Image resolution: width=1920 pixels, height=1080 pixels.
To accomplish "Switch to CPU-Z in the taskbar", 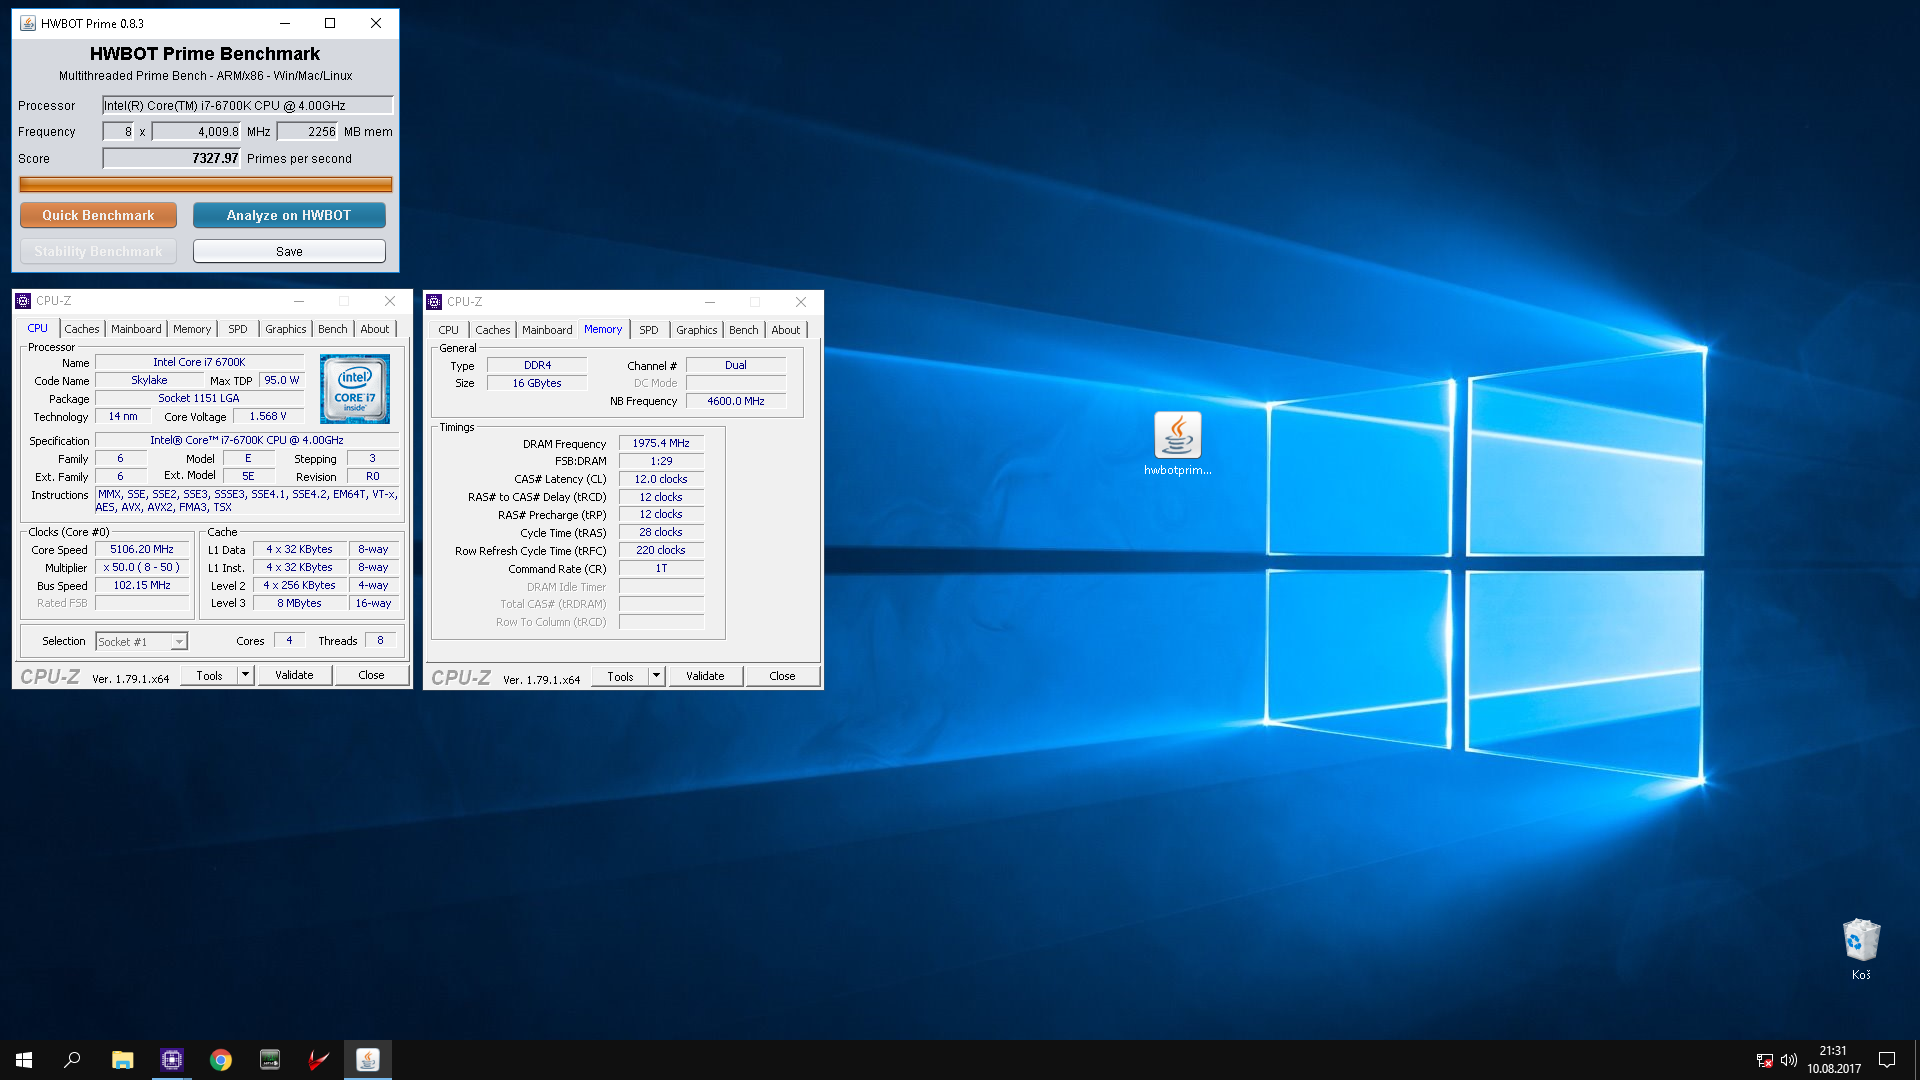I will [x=172, y=1060].
